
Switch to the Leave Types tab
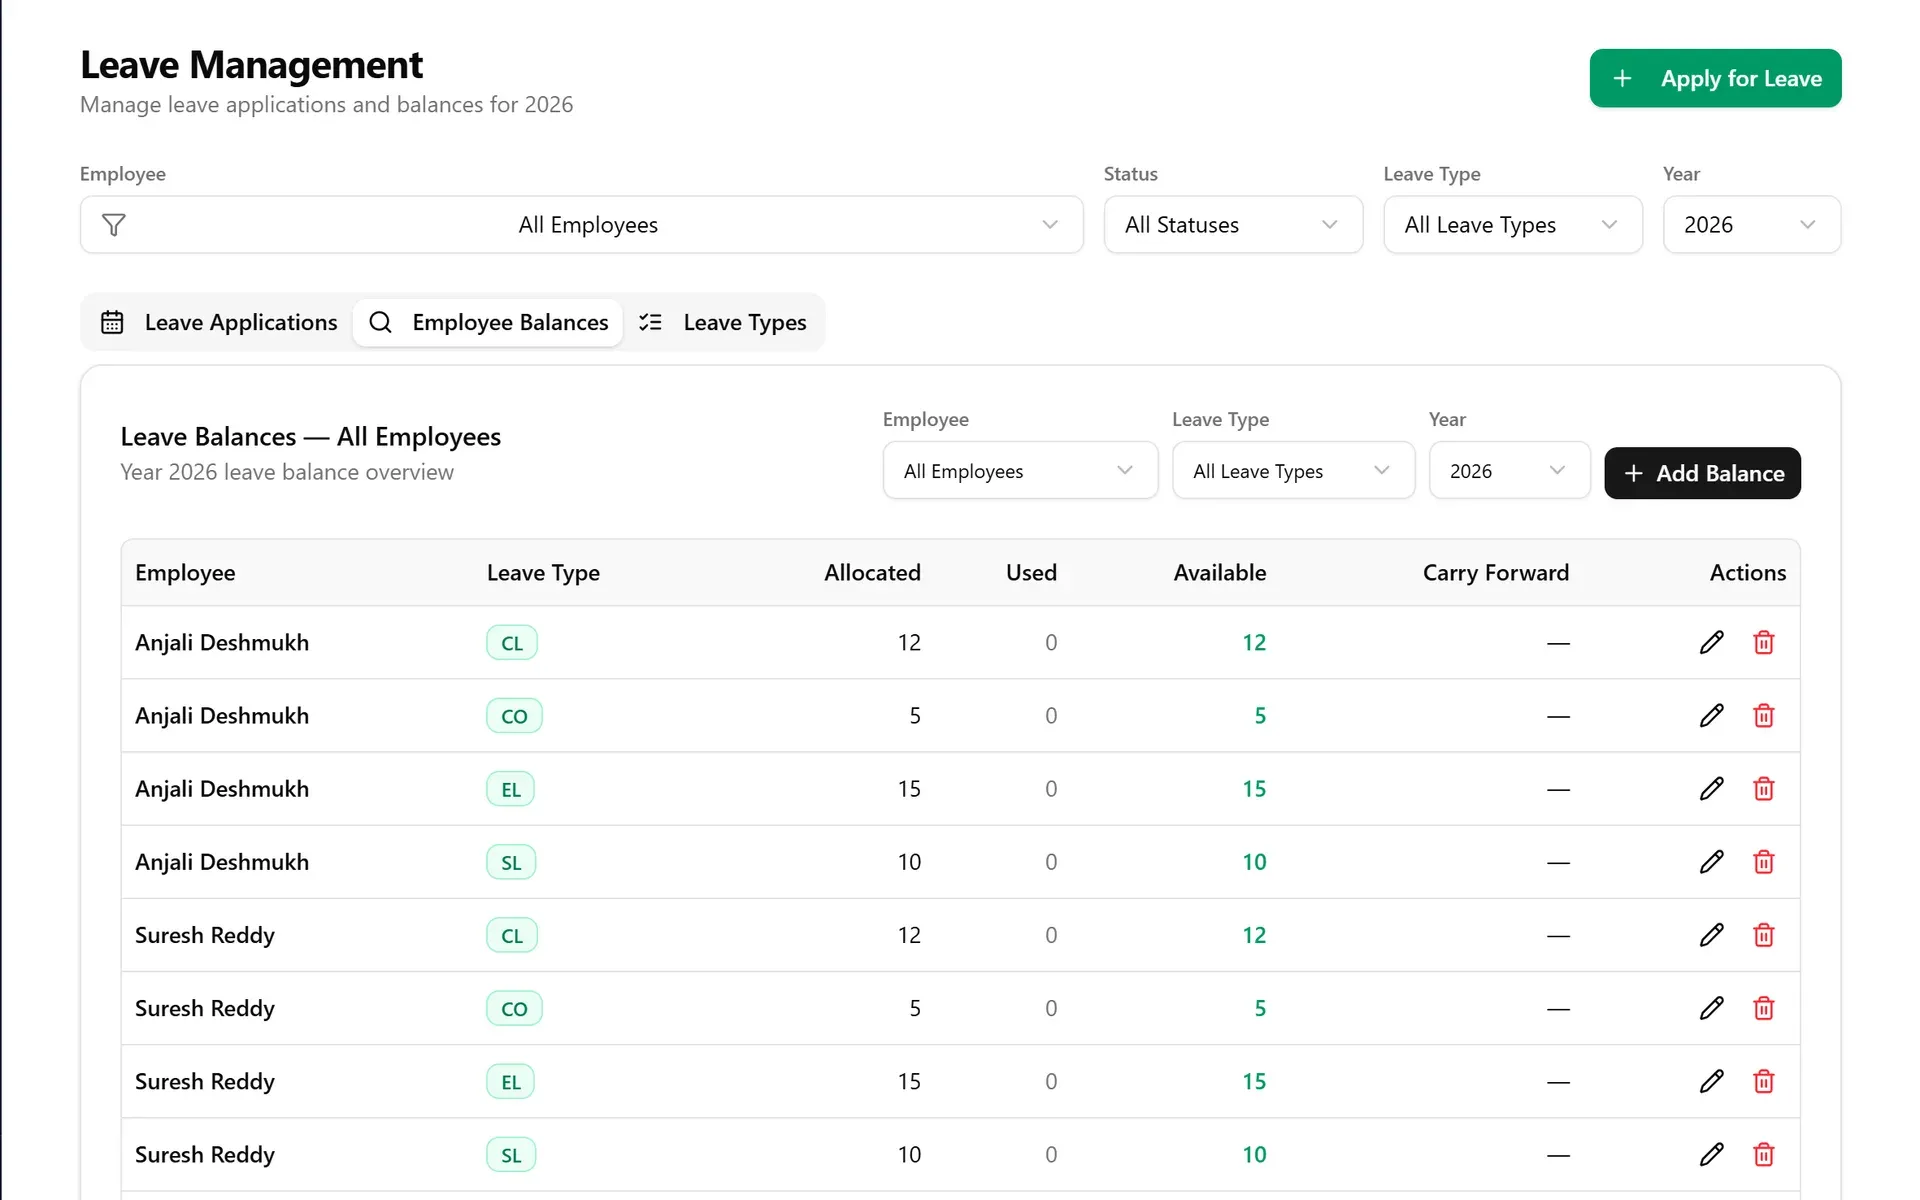(723, 322)
